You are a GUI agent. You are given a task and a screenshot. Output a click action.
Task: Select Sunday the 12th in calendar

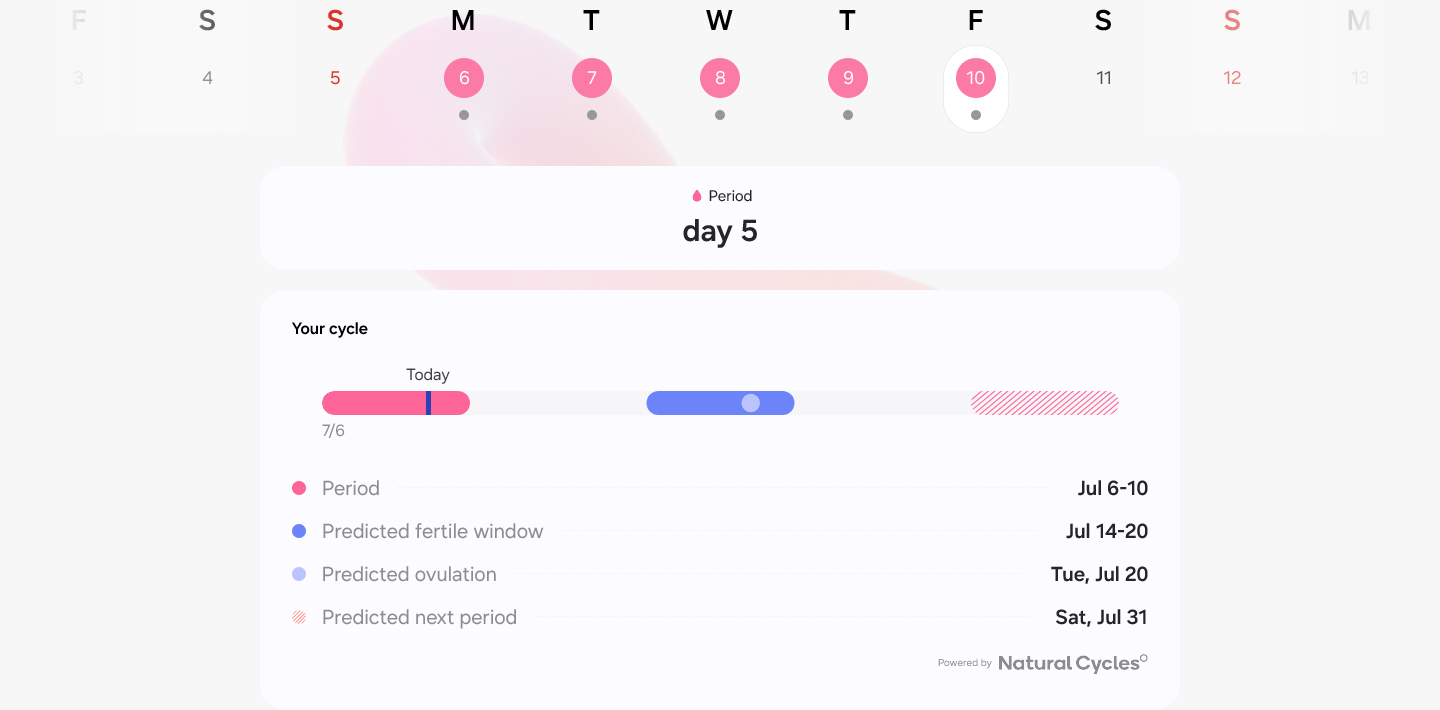pyautogui.click(x=1232, y=78)
